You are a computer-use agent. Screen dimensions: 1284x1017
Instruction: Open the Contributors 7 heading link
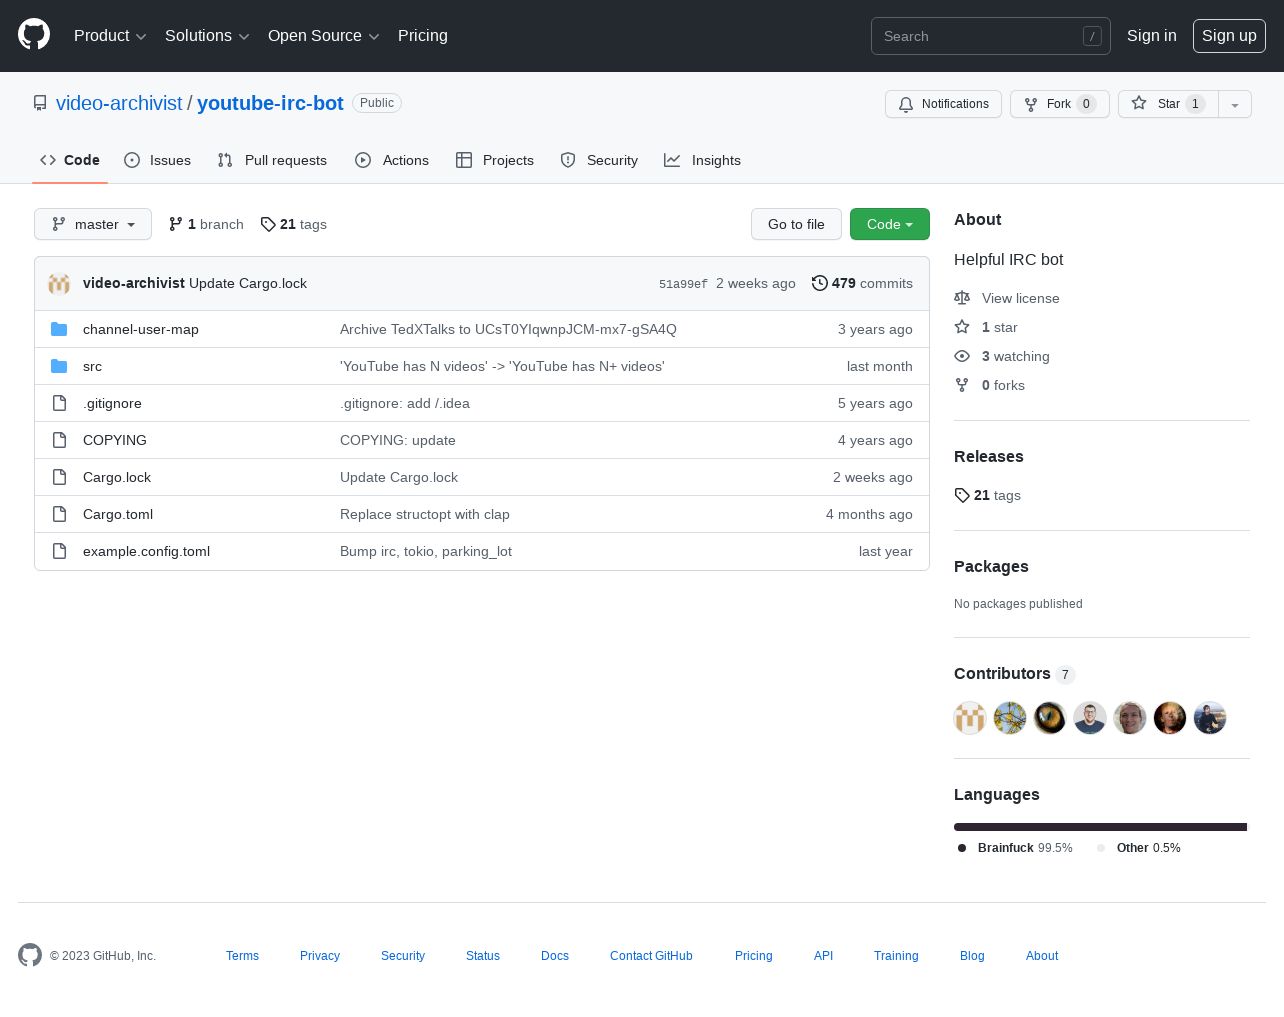tap(1014, 674)
